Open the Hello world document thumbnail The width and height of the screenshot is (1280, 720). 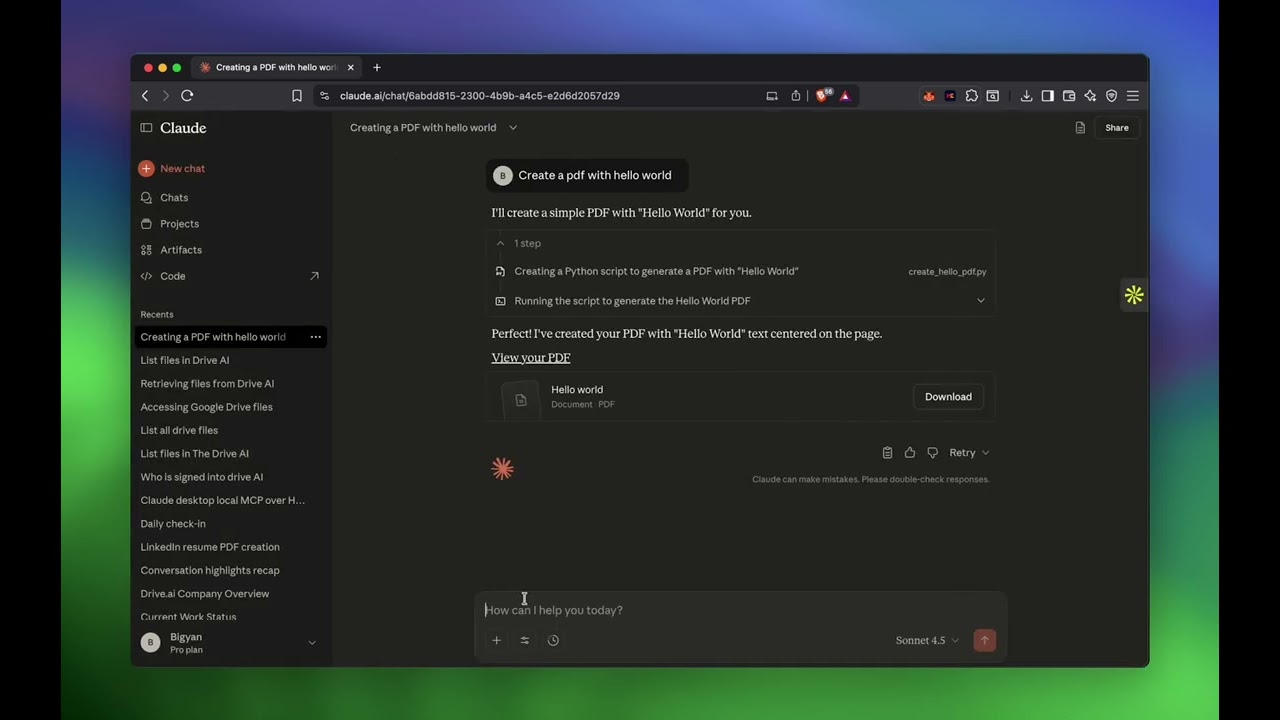pos(521,400)
